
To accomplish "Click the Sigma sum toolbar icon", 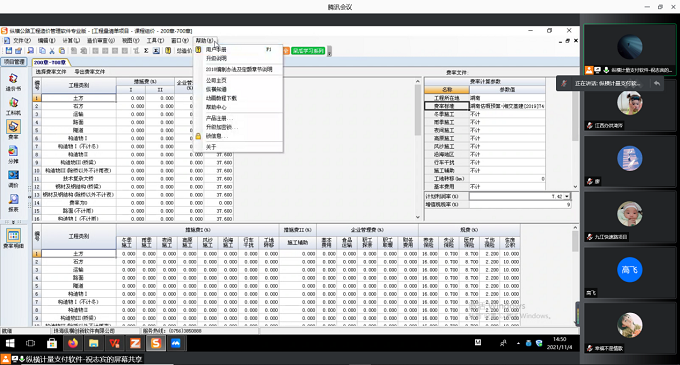I will click(146, 51).
